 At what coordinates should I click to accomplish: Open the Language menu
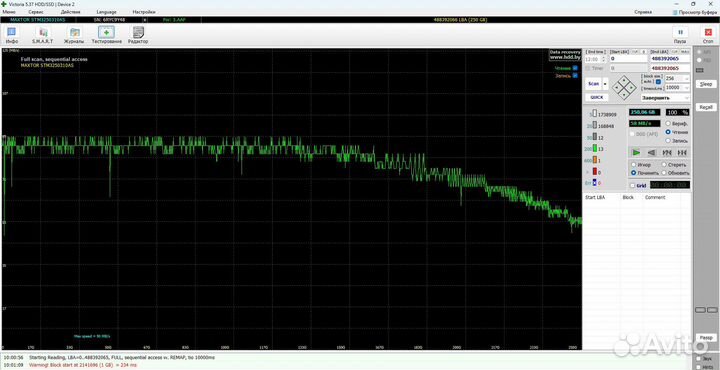point(107,11)
